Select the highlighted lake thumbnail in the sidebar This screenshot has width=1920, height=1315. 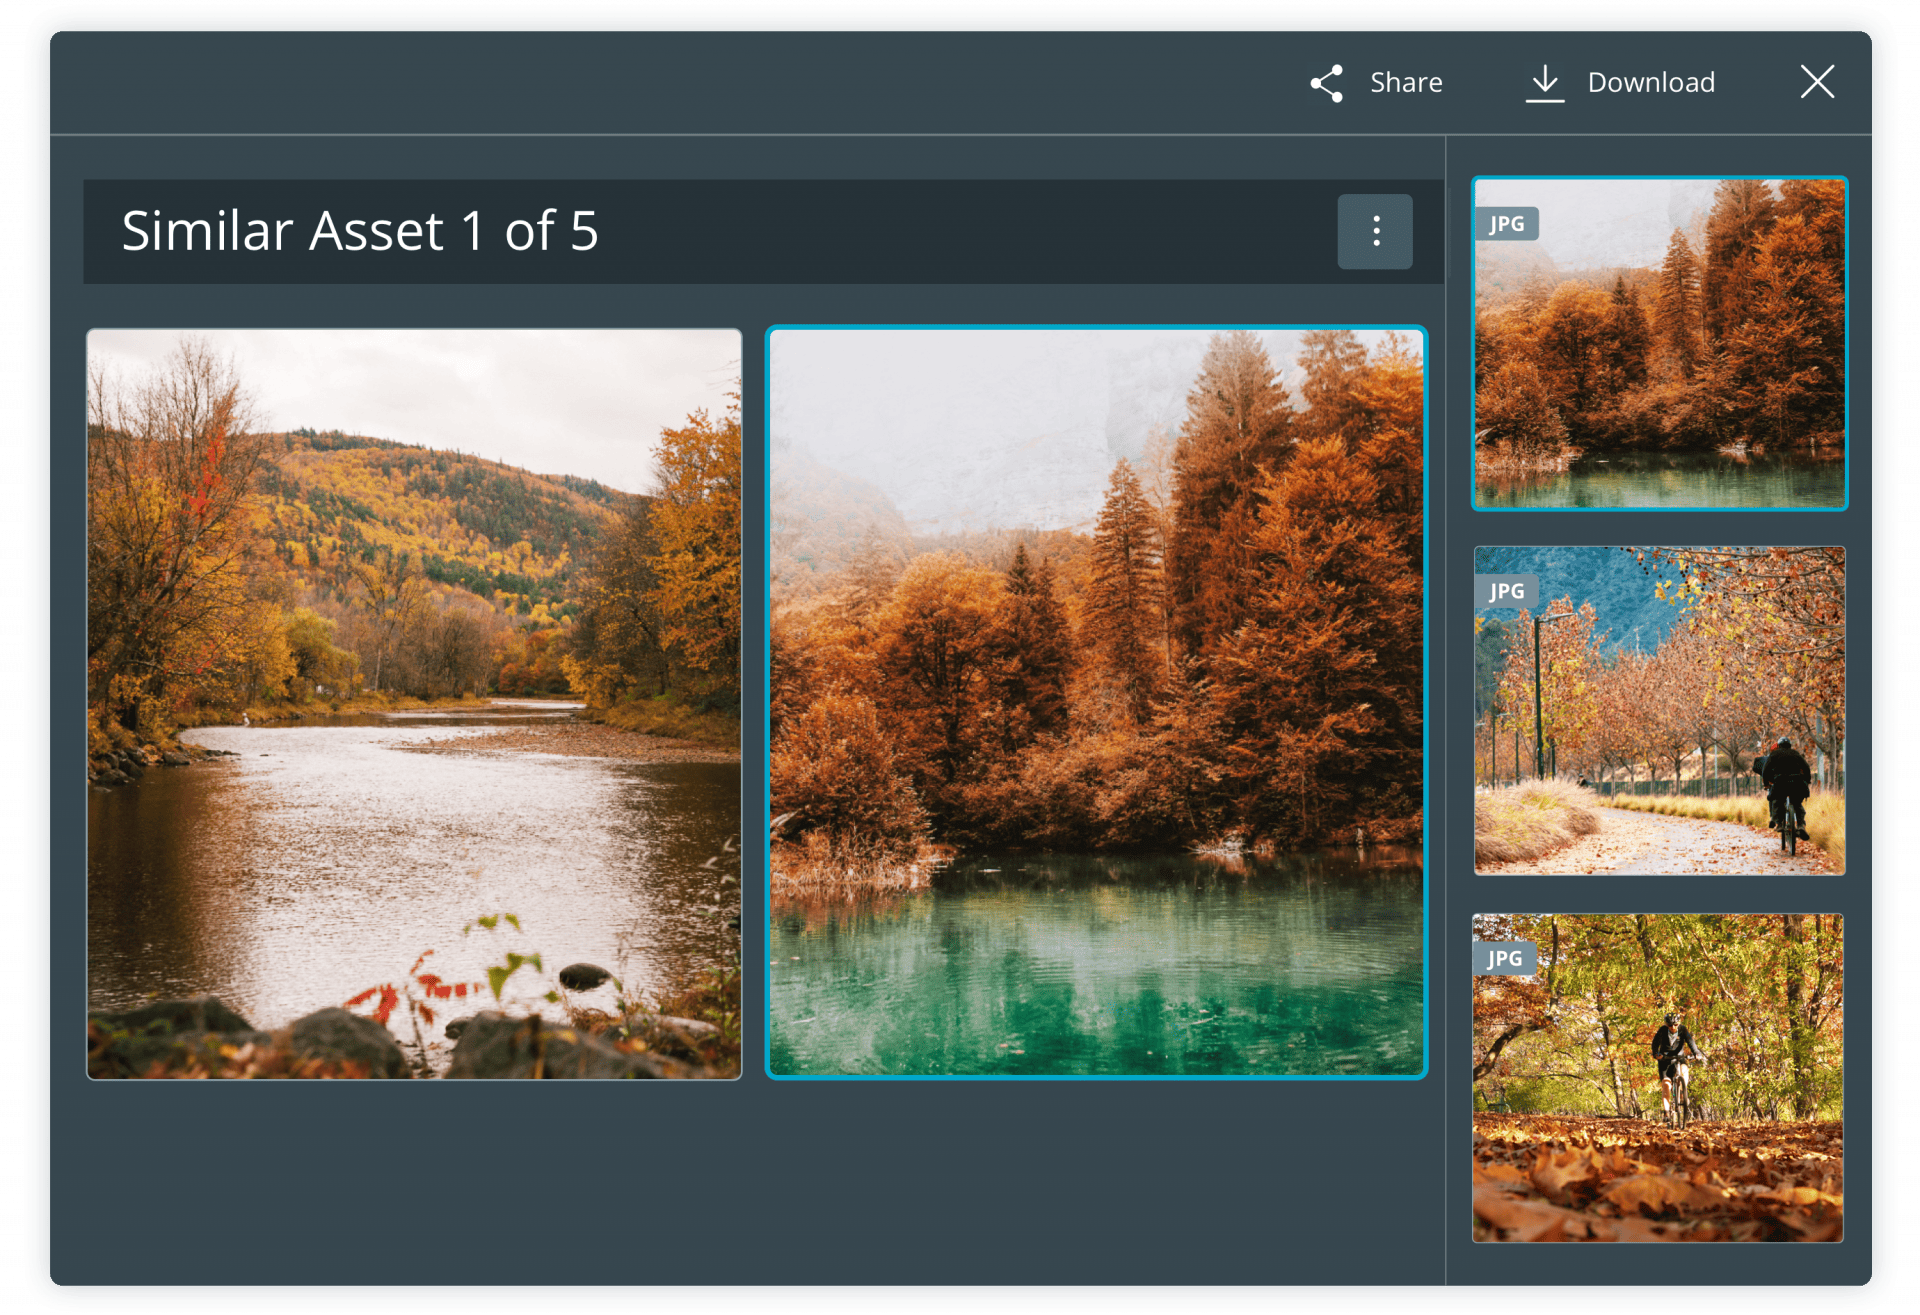[x=1658, y=343]
